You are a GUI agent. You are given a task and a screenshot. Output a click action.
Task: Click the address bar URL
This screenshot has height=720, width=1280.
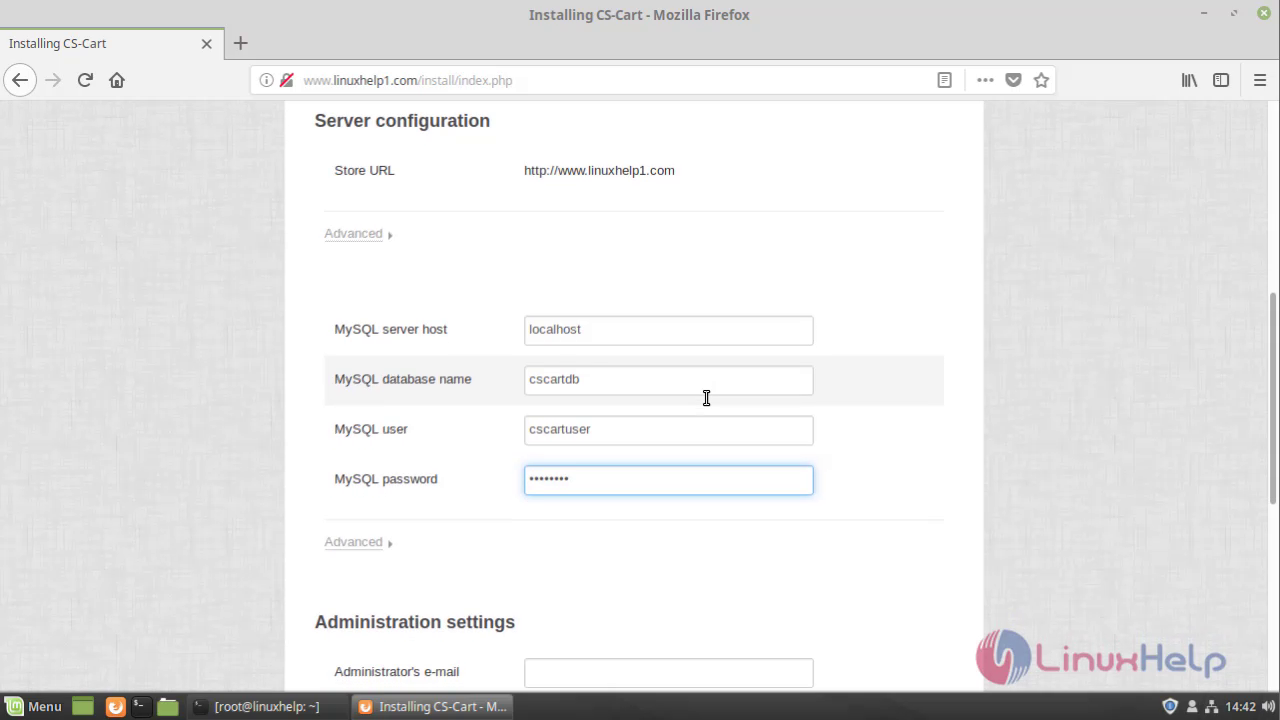[407, 80]
